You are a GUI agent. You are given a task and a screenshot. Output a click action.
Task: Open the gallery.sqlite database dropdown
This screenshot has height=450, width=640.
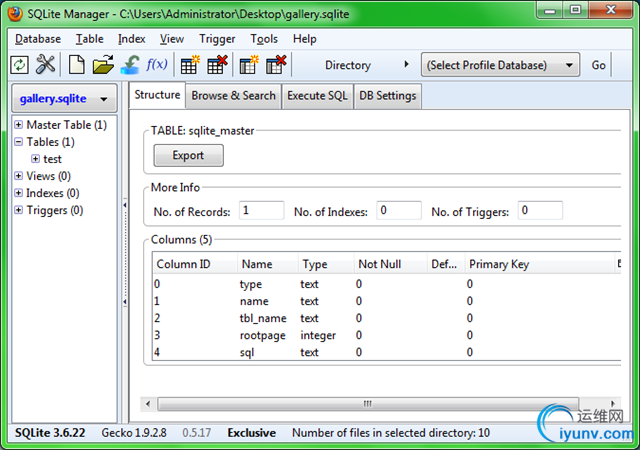62,100
